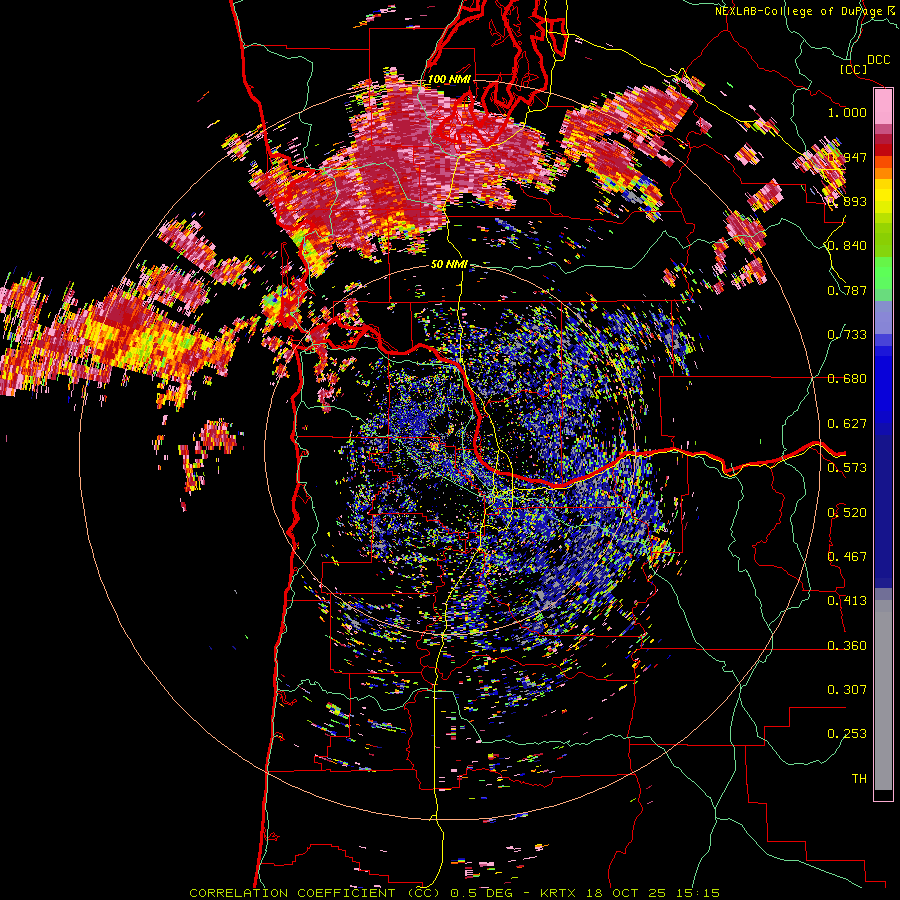Click the TH threshold label
The width and height of the screenshot is (900, 900).
(x=859, y=779)
